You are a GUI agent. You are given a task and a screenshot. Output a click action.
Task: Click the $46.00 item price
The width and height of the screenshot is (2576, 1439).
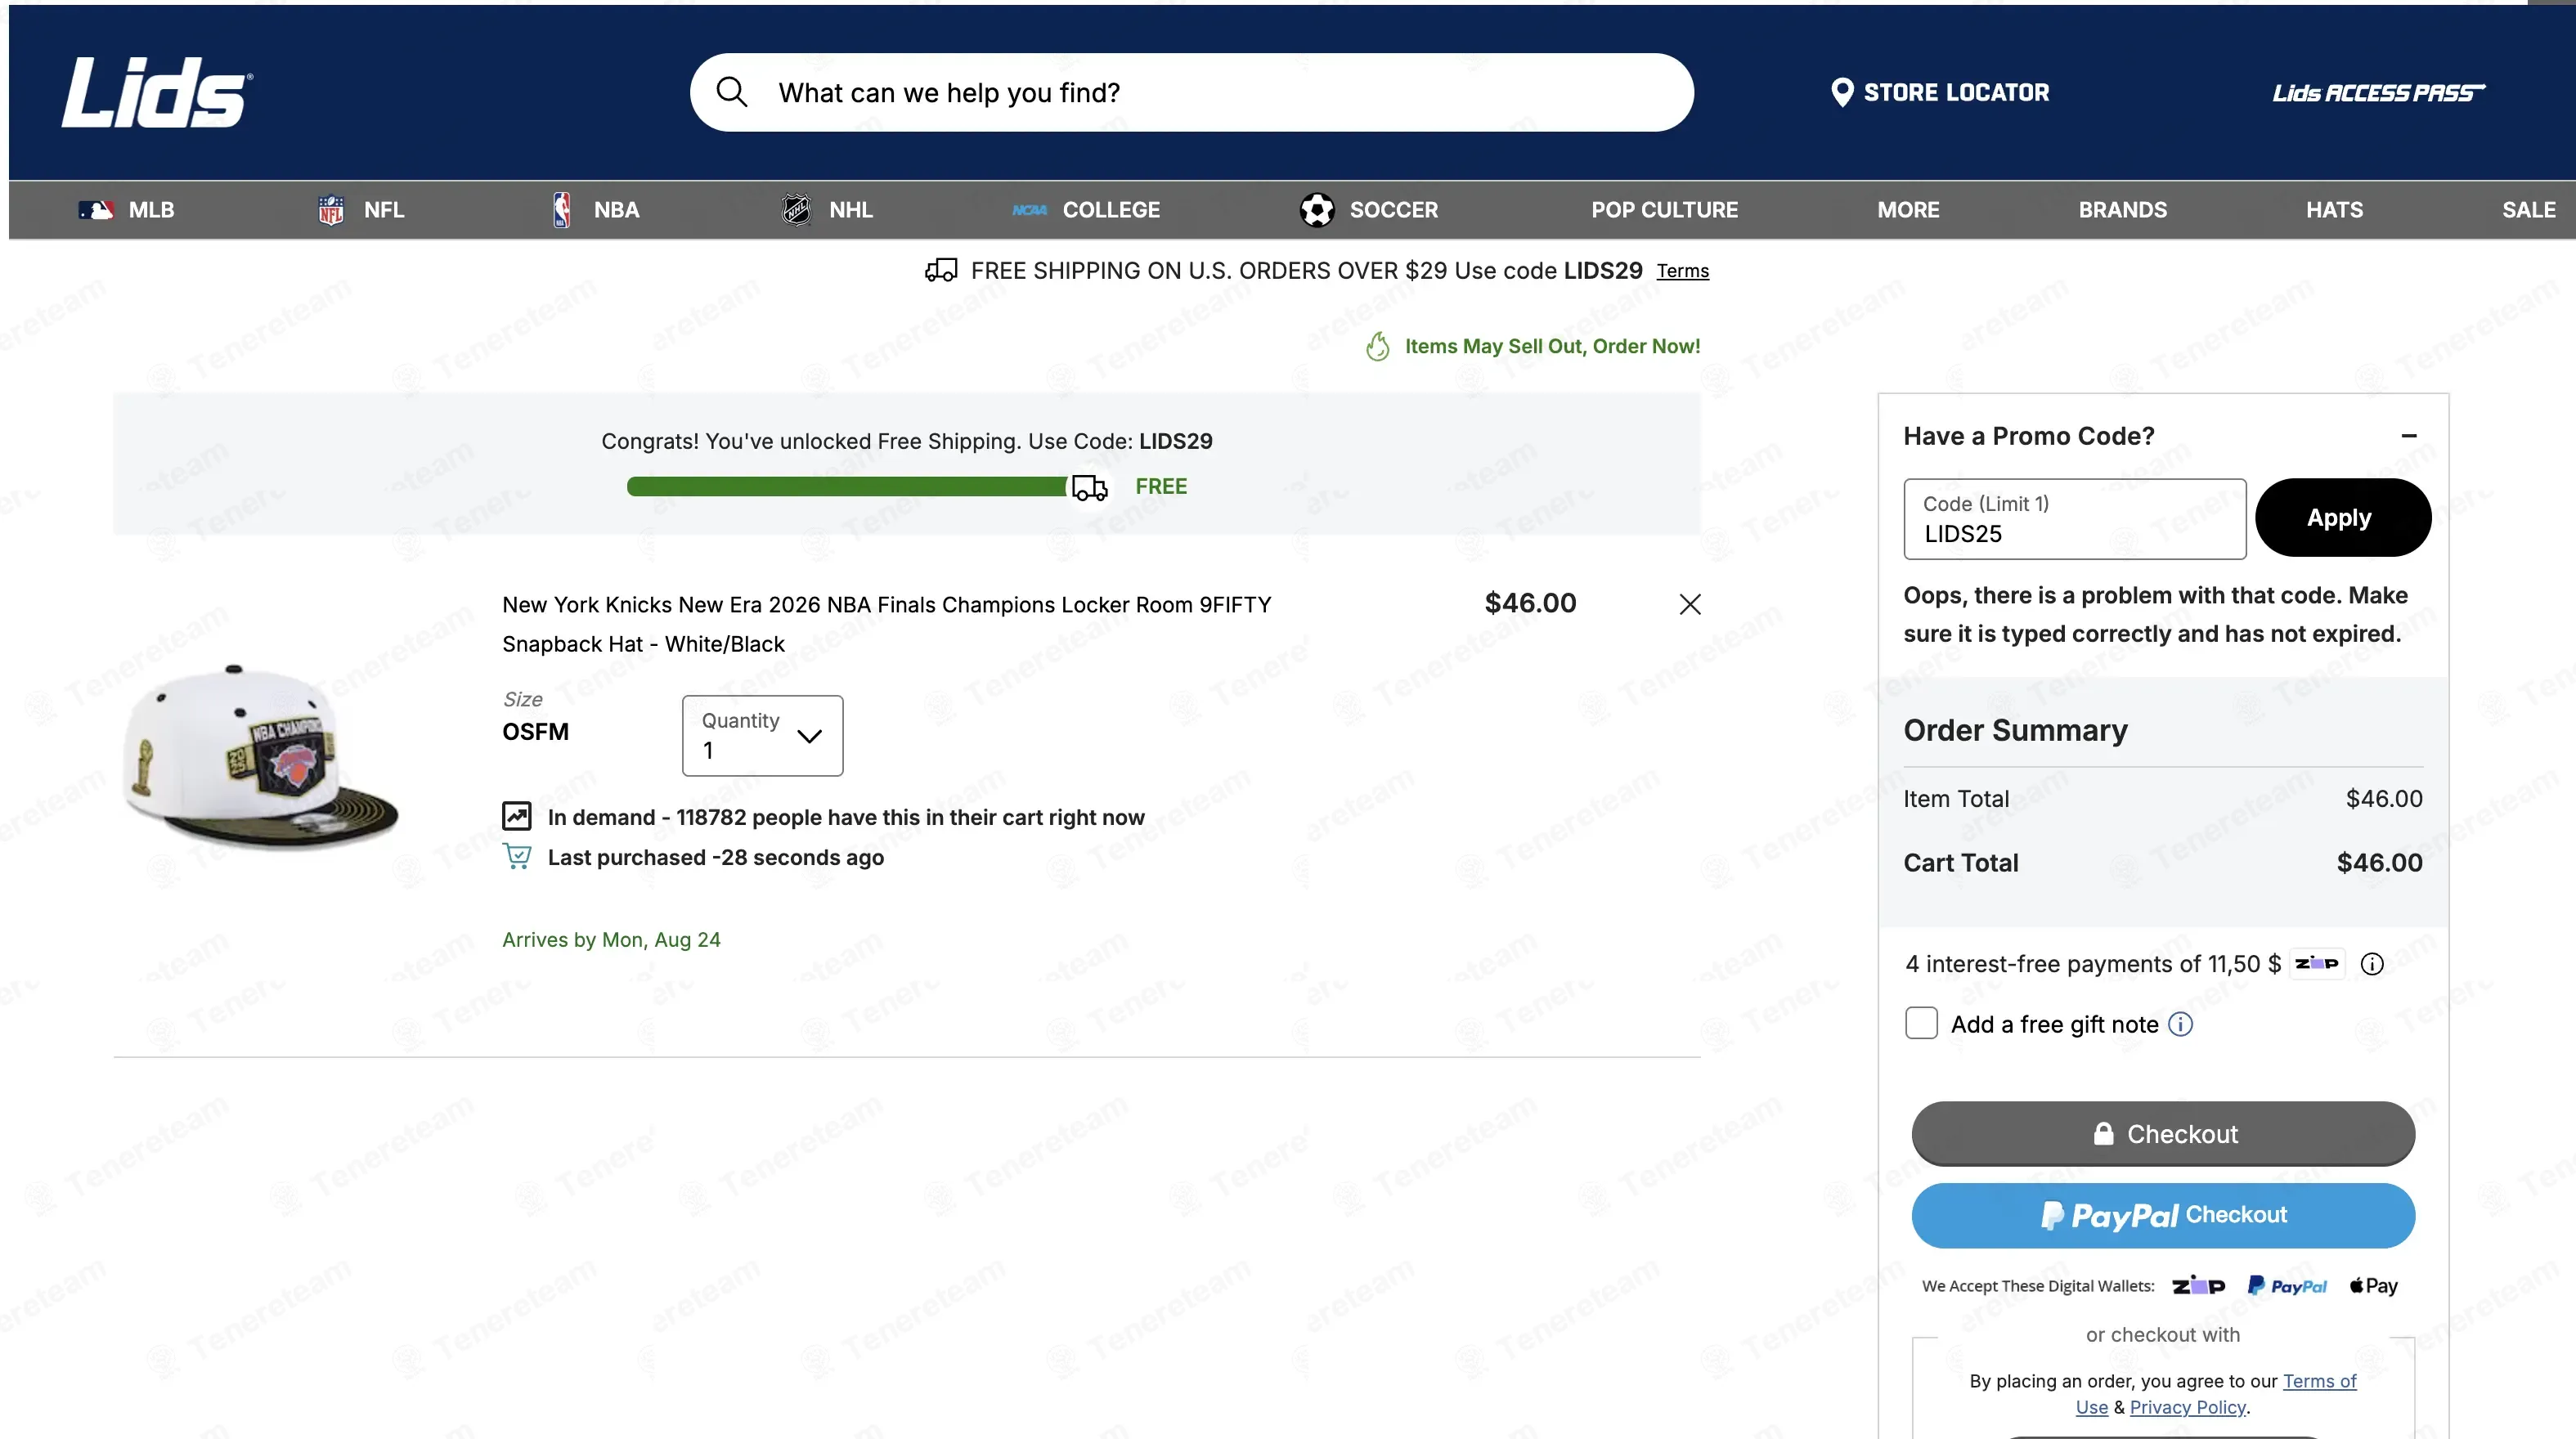(1530, 603)
